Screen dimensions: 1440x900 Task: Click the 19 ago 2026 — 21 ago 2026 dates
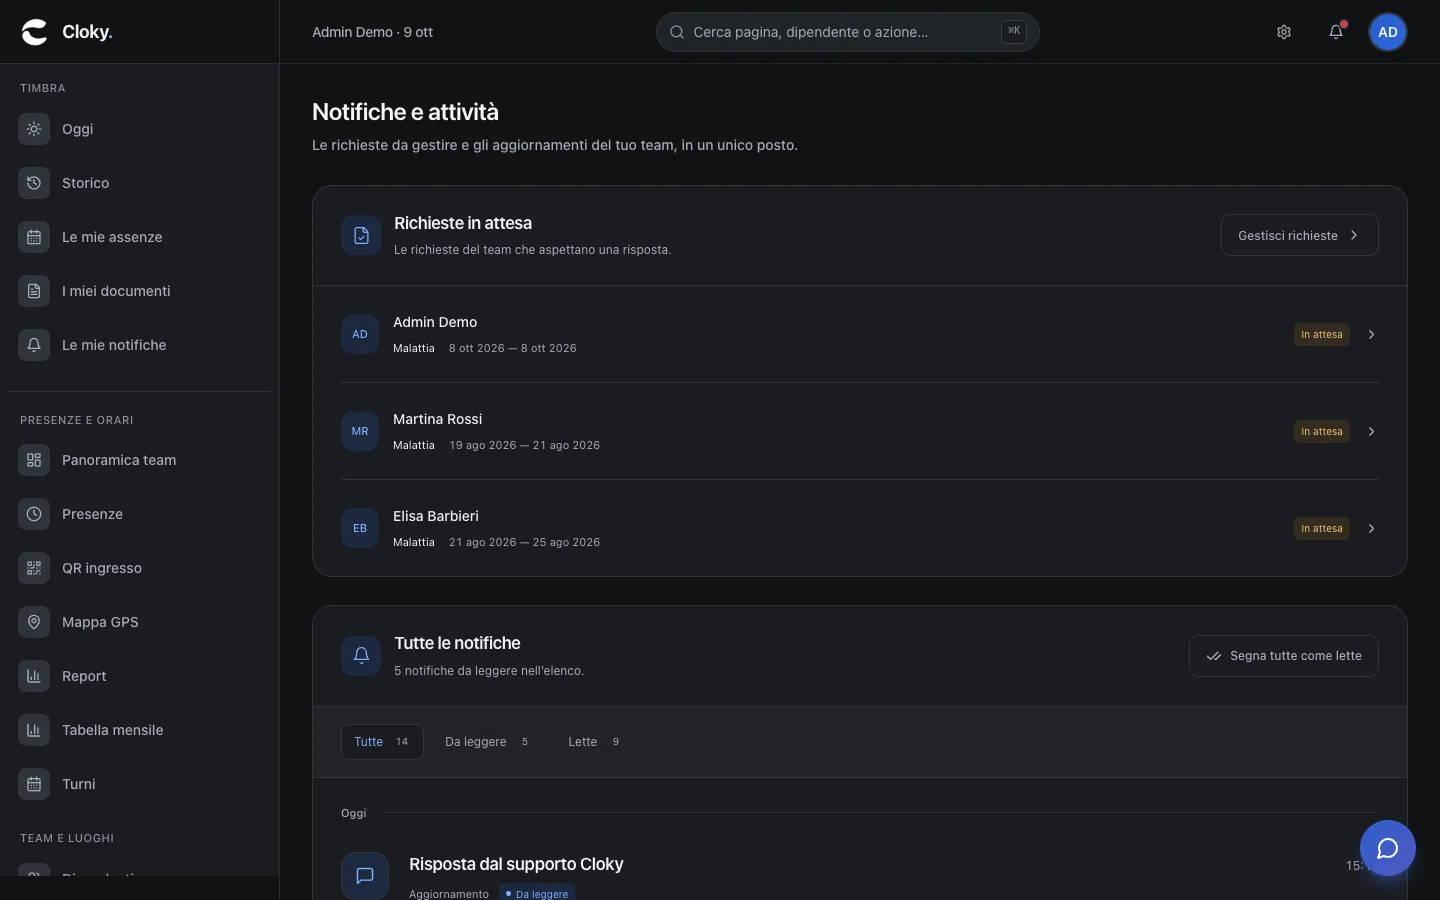click(x=525, y=445)
